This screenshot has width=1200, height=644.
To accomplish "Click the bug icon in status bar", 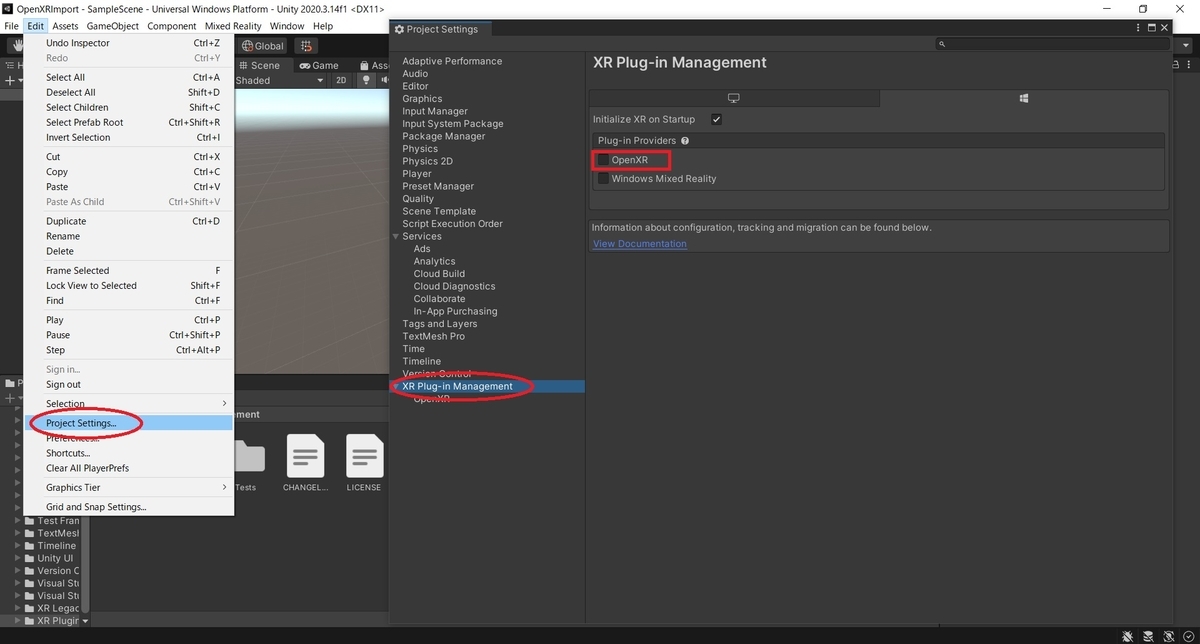I will [x=1127, y=636].
